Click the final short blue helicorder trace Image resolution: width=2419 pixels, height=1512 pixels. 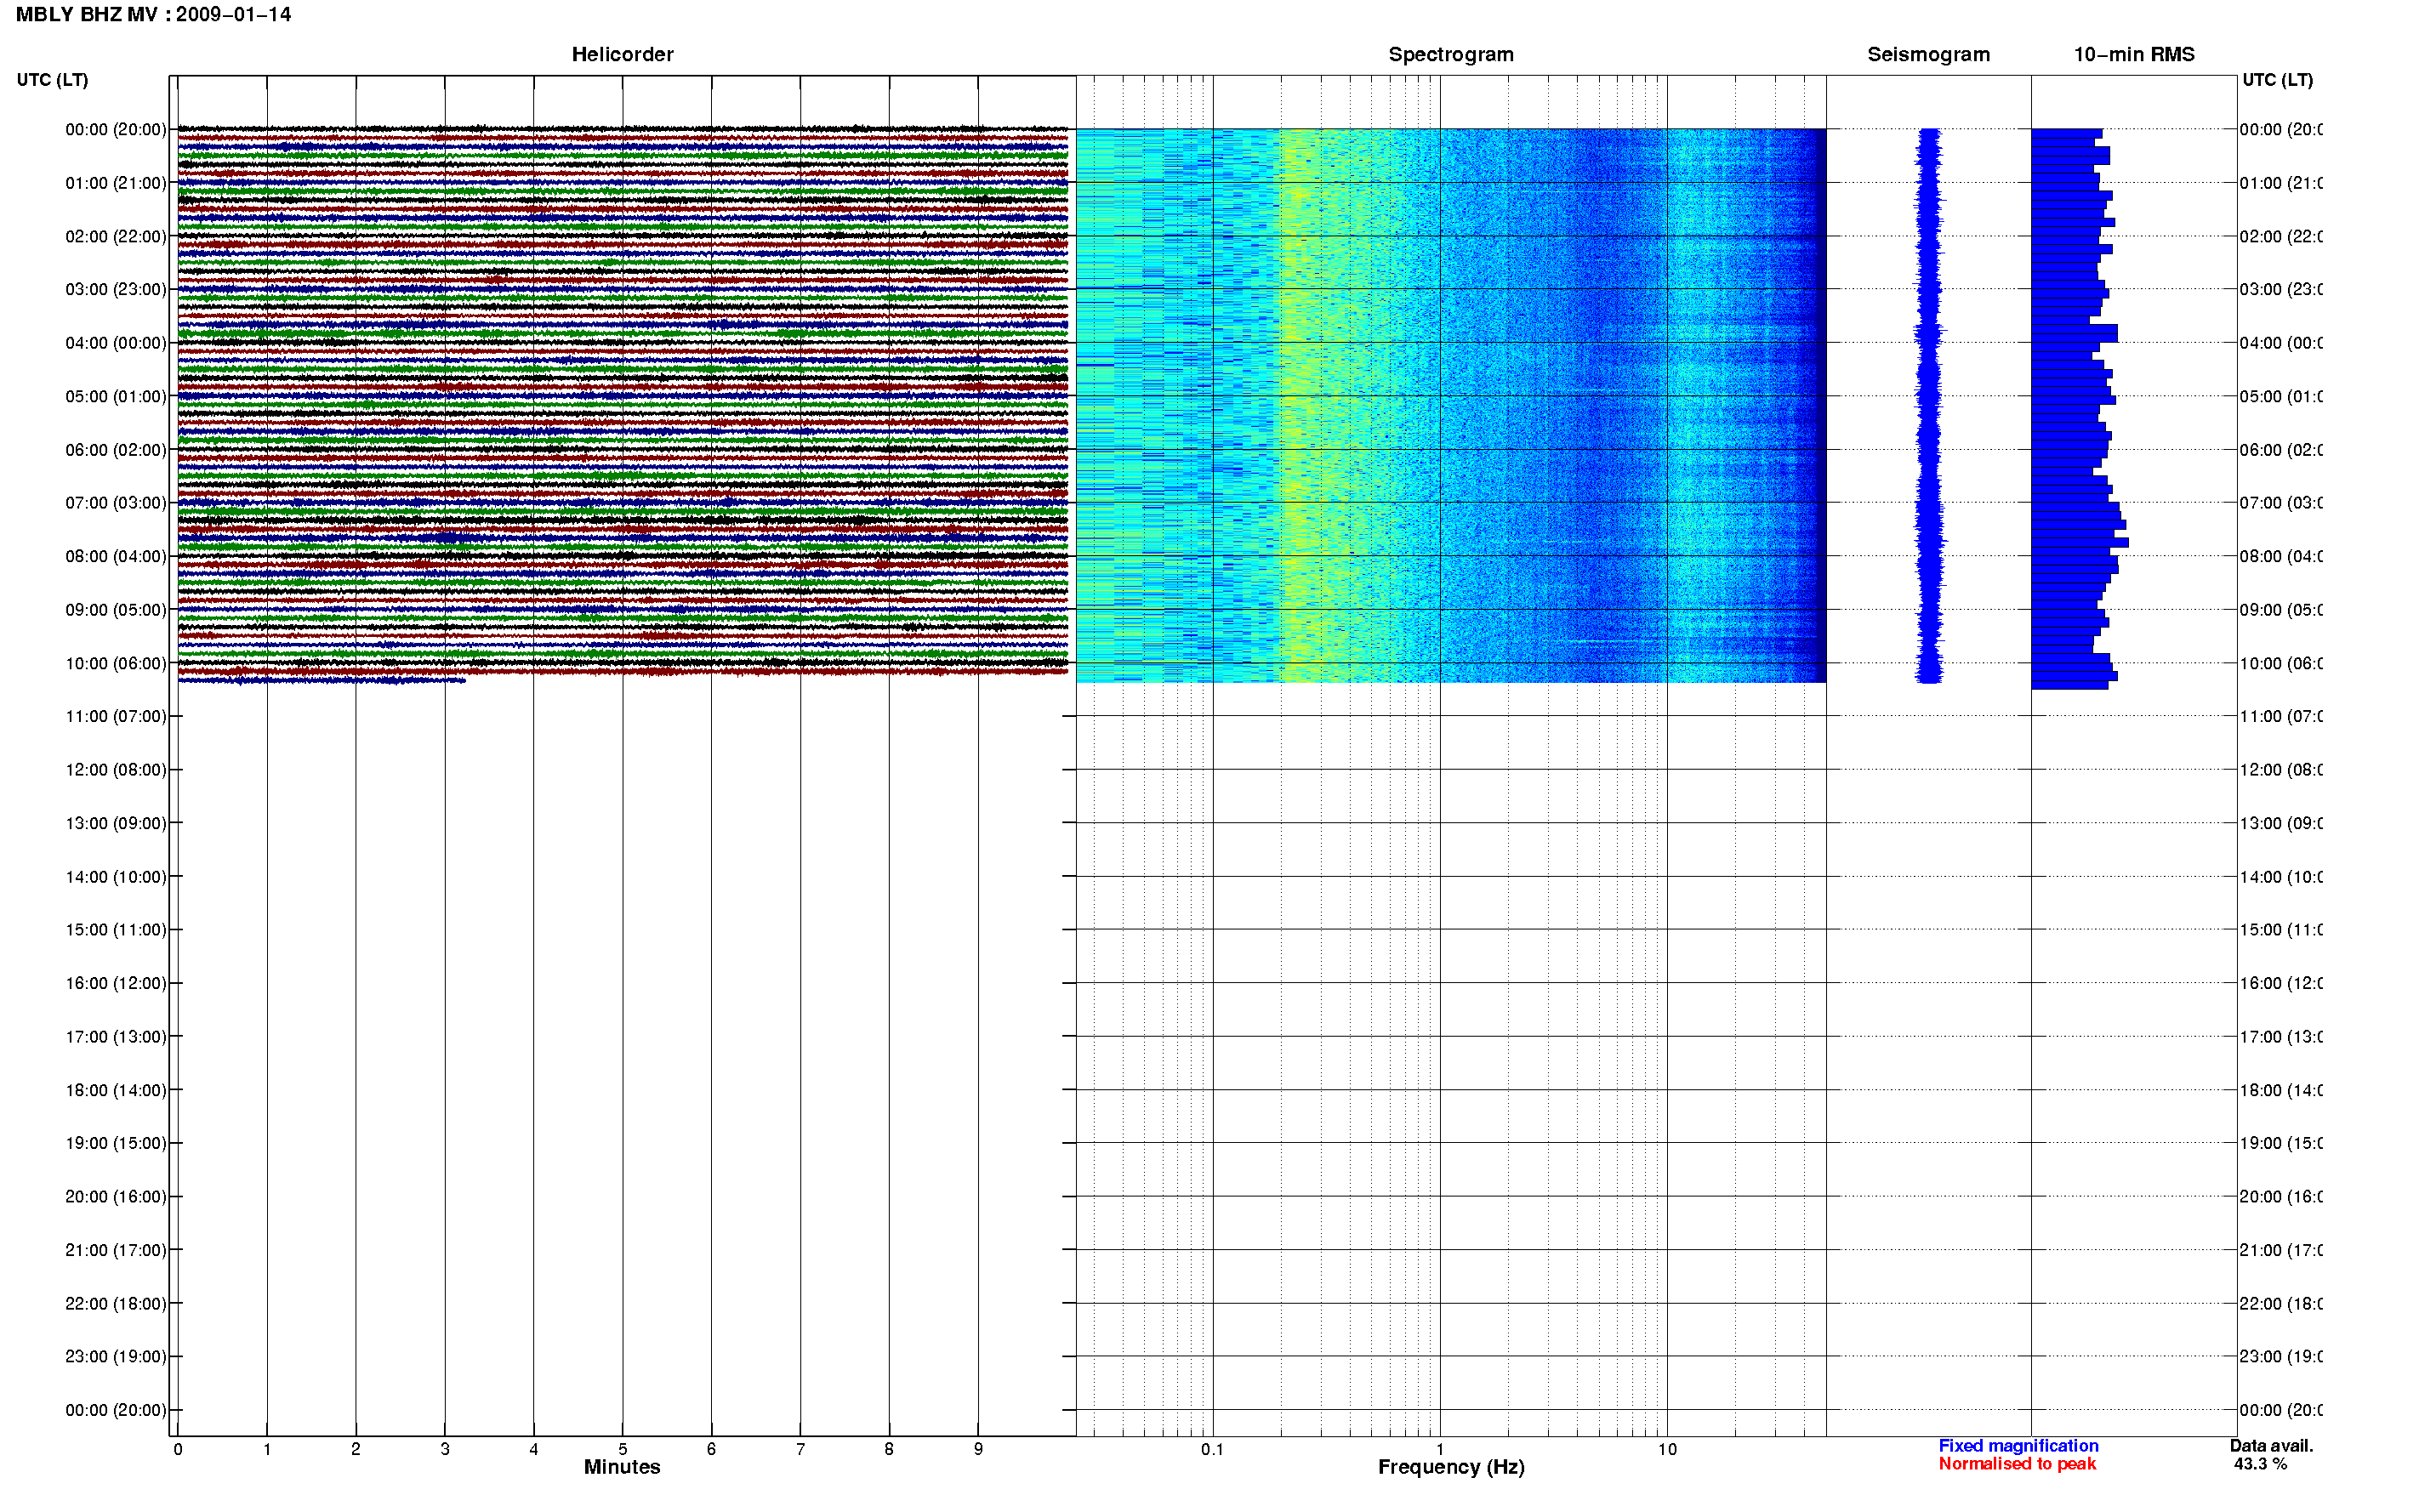[321, 681]
